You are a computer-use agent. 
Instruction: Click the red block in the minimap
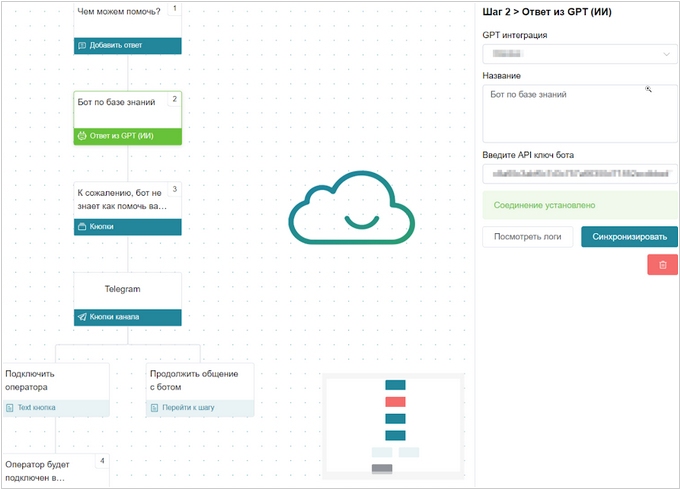tap(395, 402)
